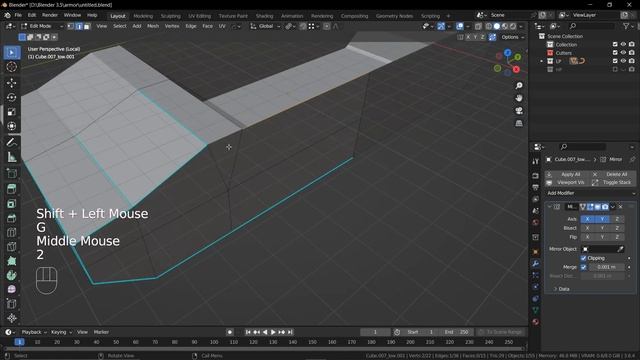Select the Knife tool
Viewport: 640px width, 360px height.
[x=12, y=247]
